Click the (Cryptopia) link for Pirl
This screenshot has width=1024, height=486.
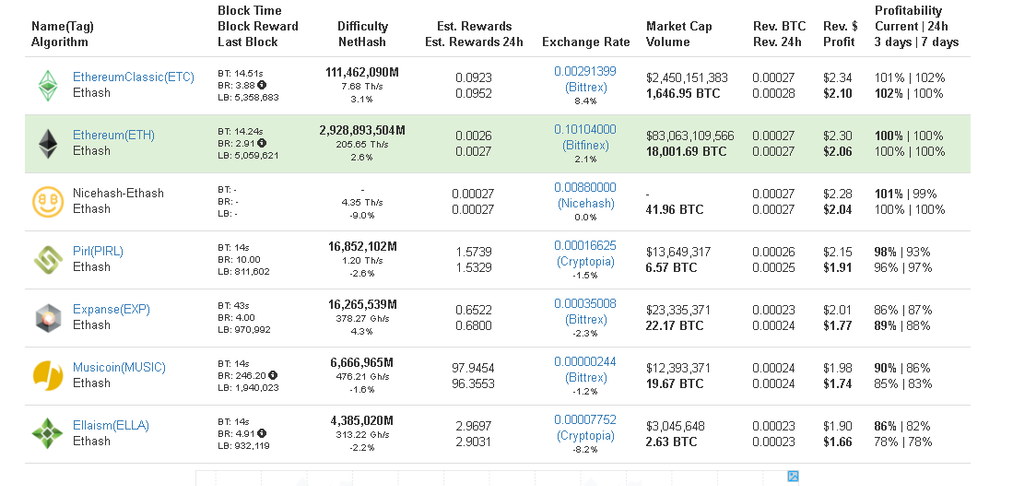586,261
